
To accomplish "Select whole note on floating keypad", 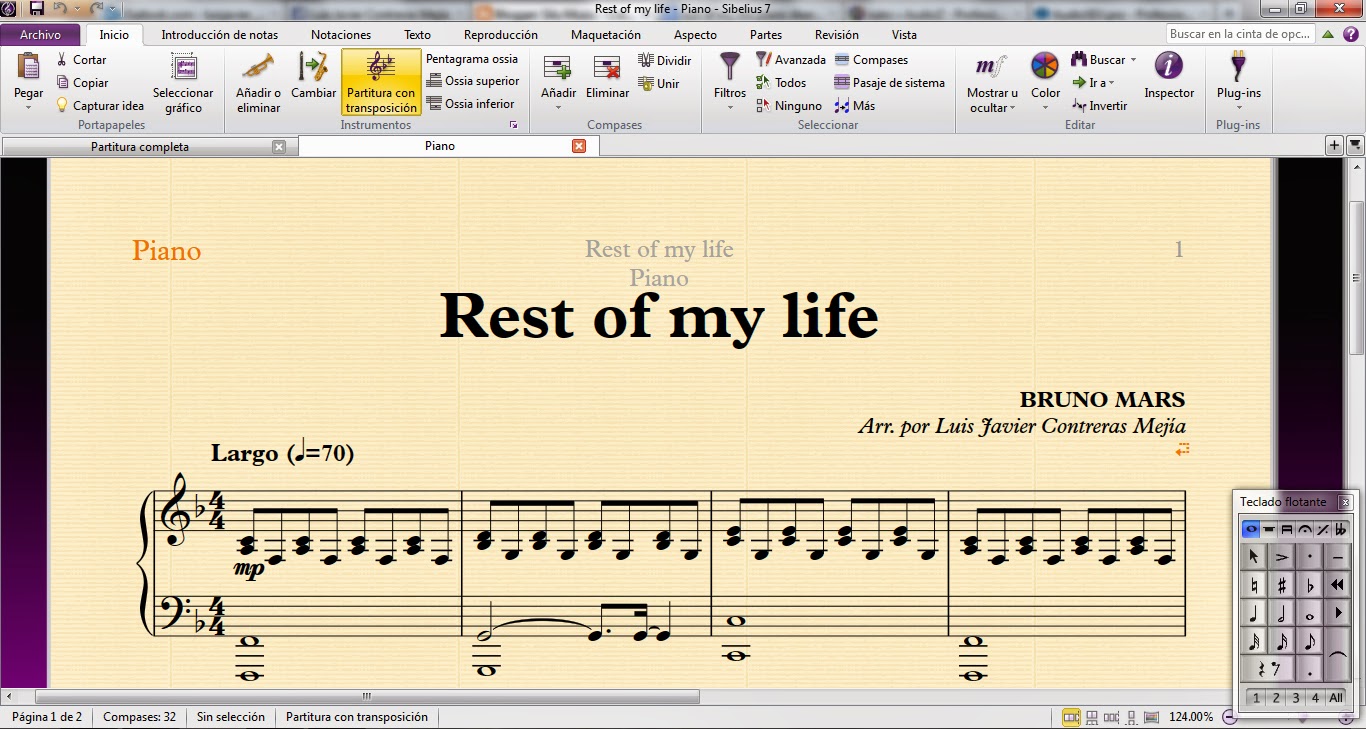I will (1309, 613).
